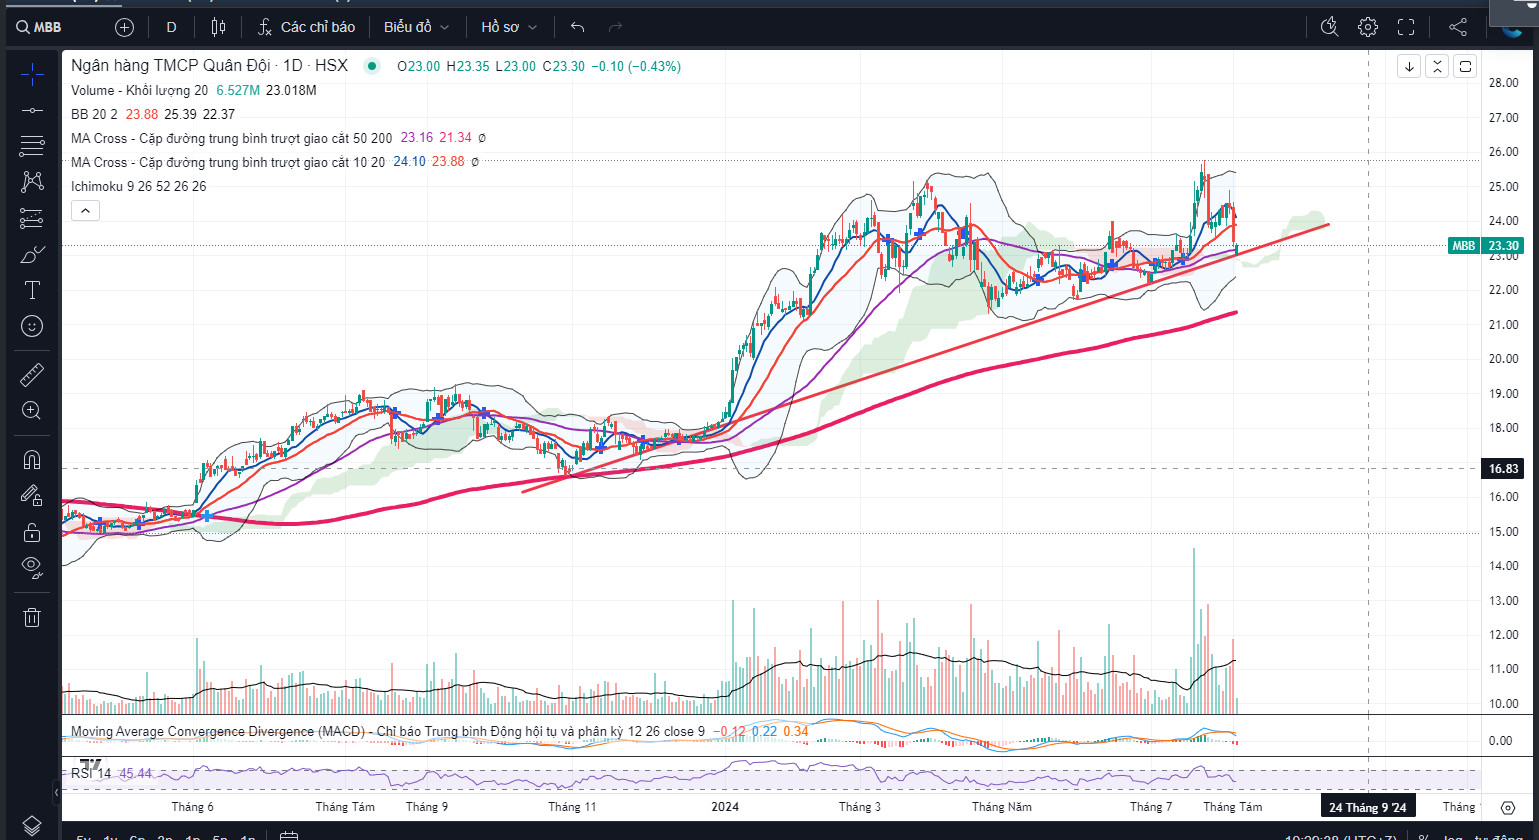Click the 28.00 price scale value
This screenshot has height=840, width=1539.
point(1503,83)
